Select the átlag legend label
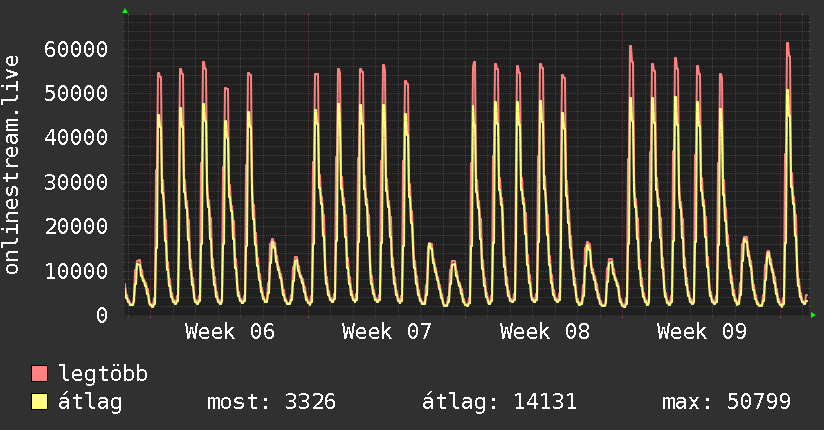Screen dimensions: 824x430 [x=90, y=402]
